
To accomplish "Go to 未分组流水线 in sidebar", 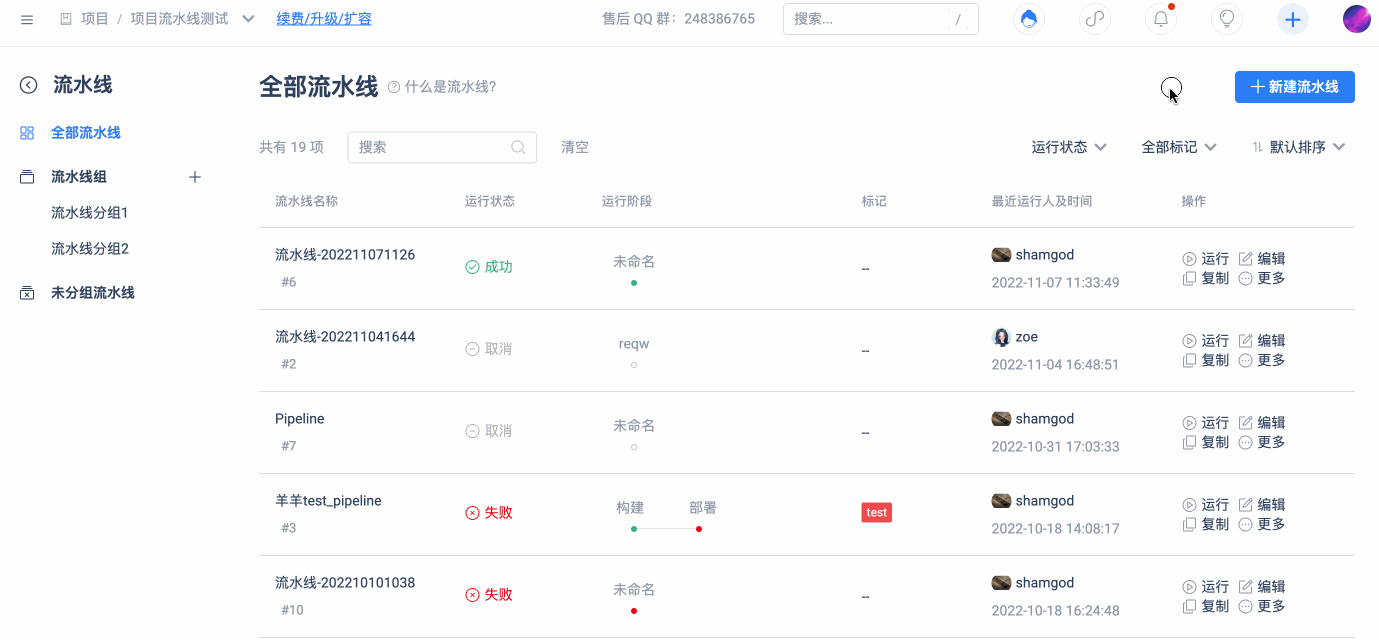I will point(92,293).
